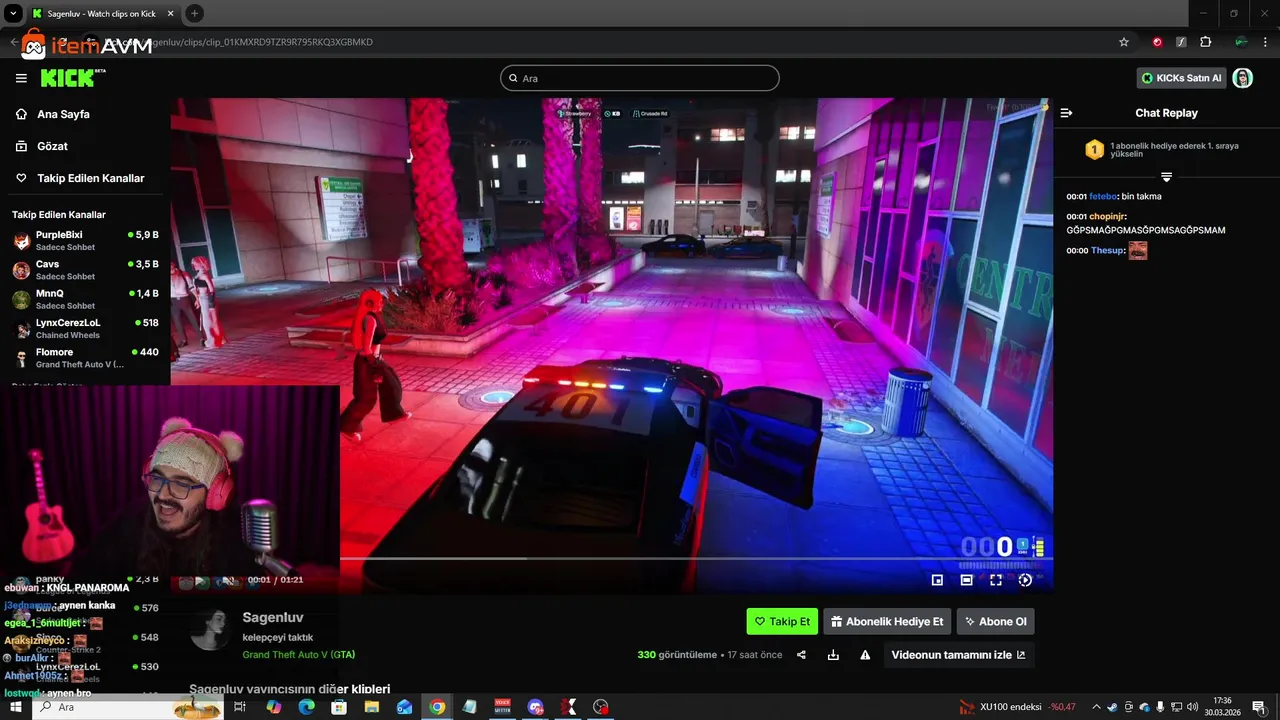Click the red recorder extension icon
The image size is (1280, 720).
[1157, 42]
